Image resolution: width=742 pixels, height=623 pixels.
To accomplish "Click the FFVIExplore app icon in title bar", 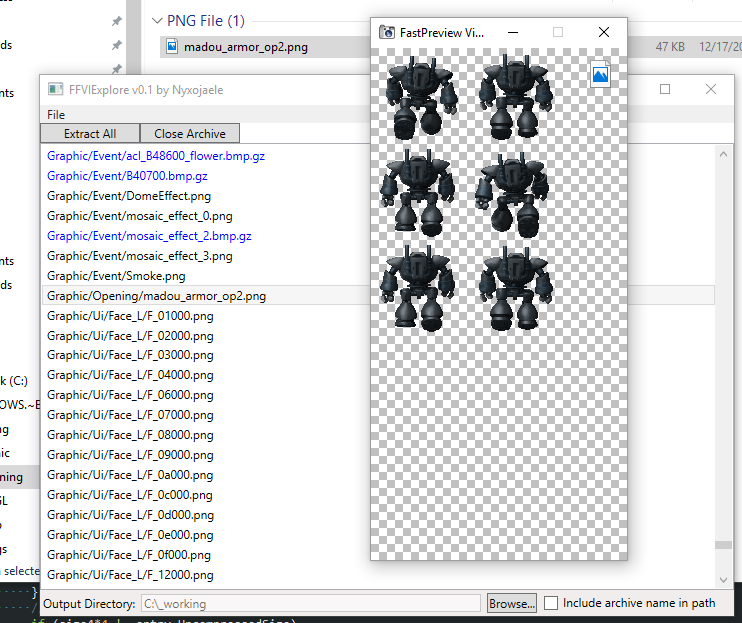I will point(55,89).
